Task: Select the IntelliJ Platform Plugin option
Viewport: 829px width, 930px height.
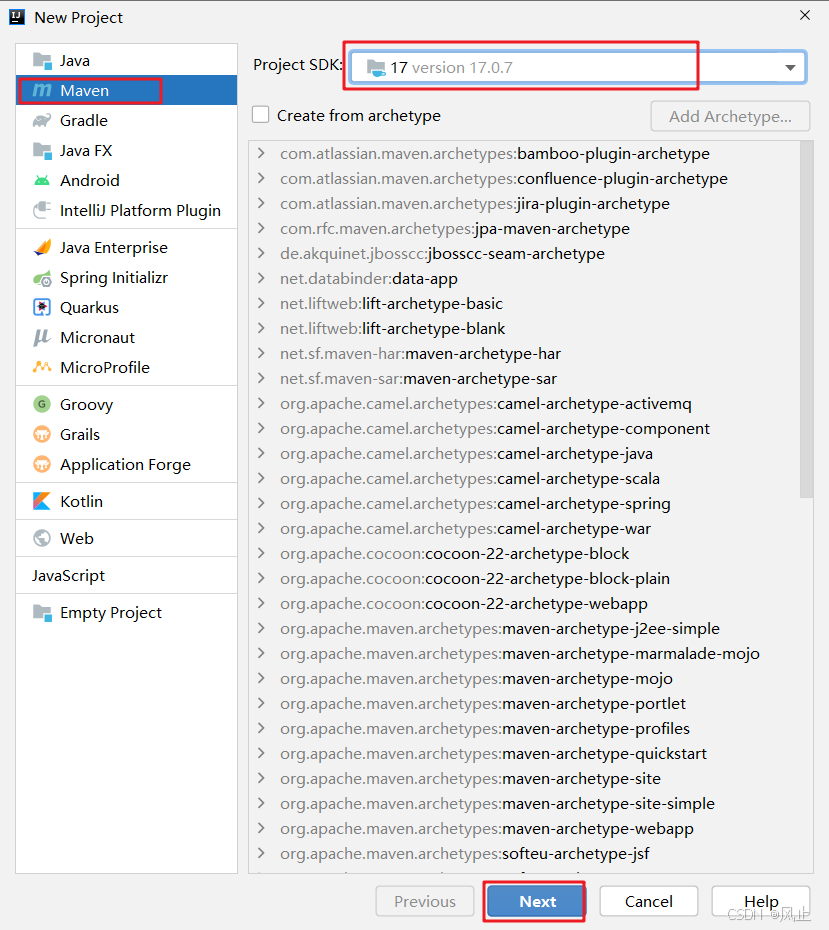Action: pos(140,211)
